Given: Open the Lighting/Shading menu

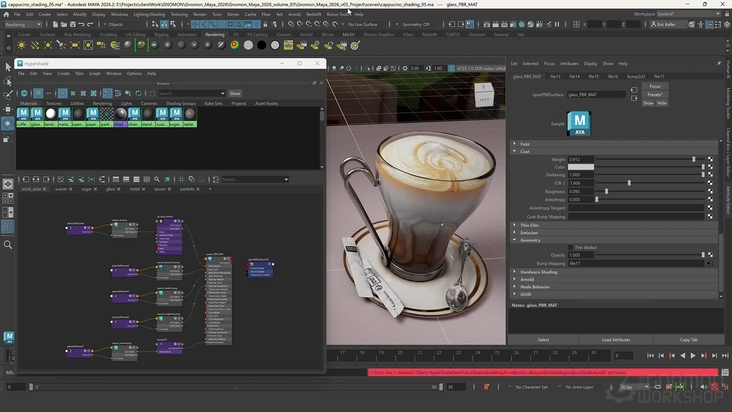Looking at the screenshot, I should click(x=148, y=14).
